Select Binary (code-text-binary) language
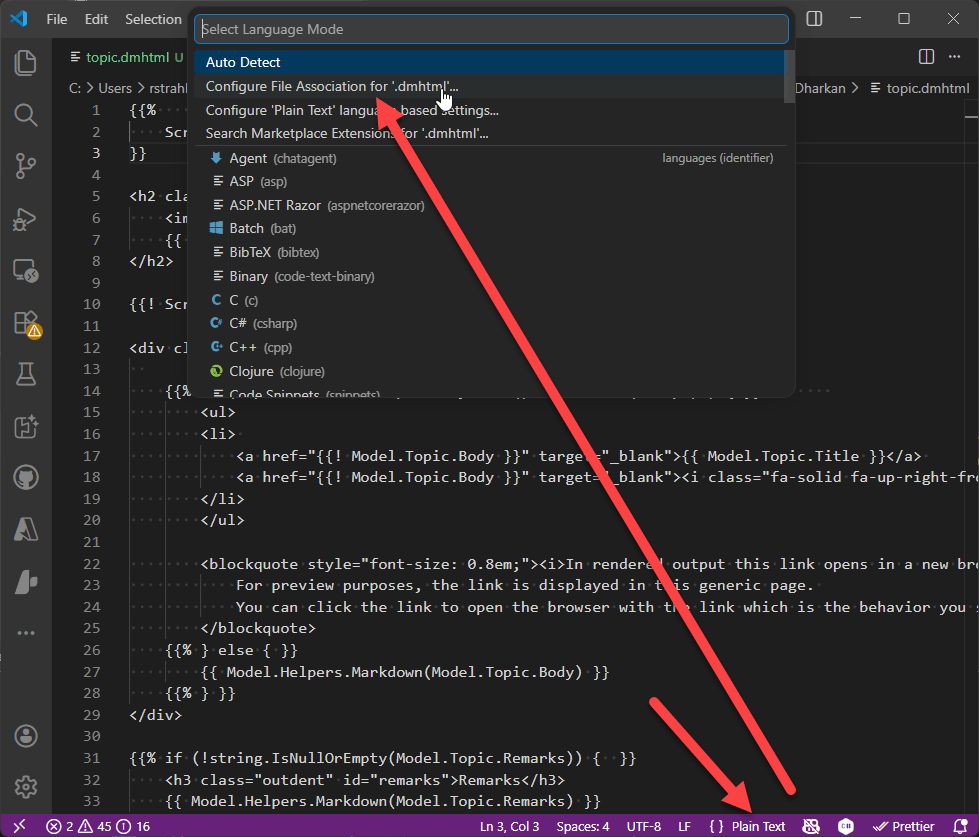Viewport: 979px width, 837px height. point(490,277)
